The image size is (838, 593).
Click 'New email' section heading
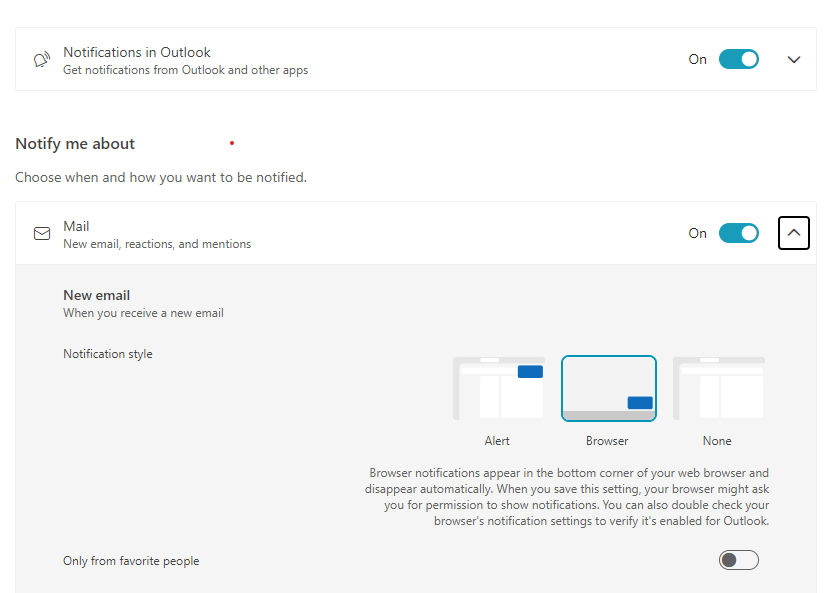pyautogui.click(x=97, y=295)
